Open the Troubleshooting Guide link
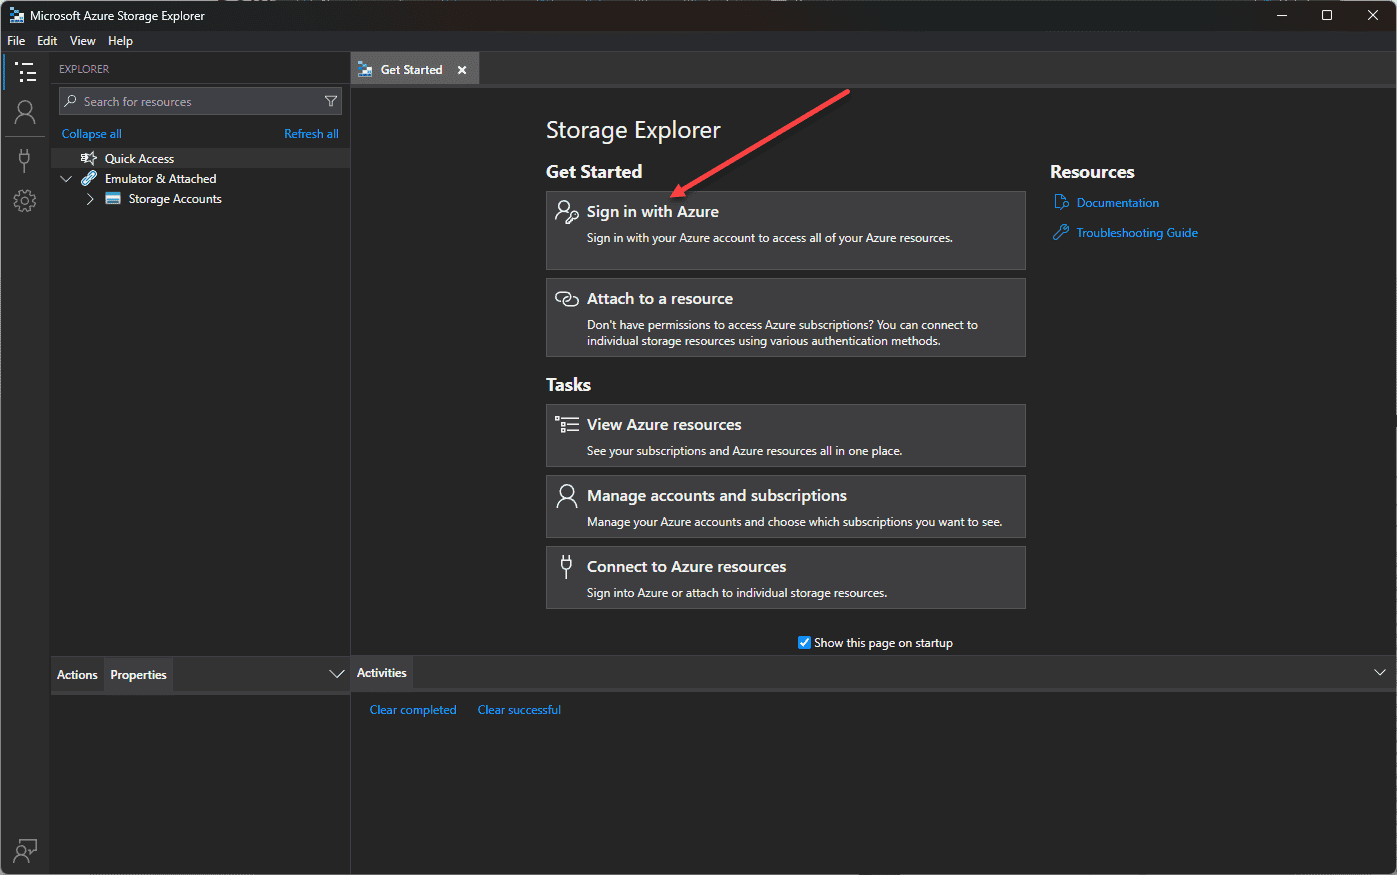This screenshot has height=875, width=1397. [1137, 232]
